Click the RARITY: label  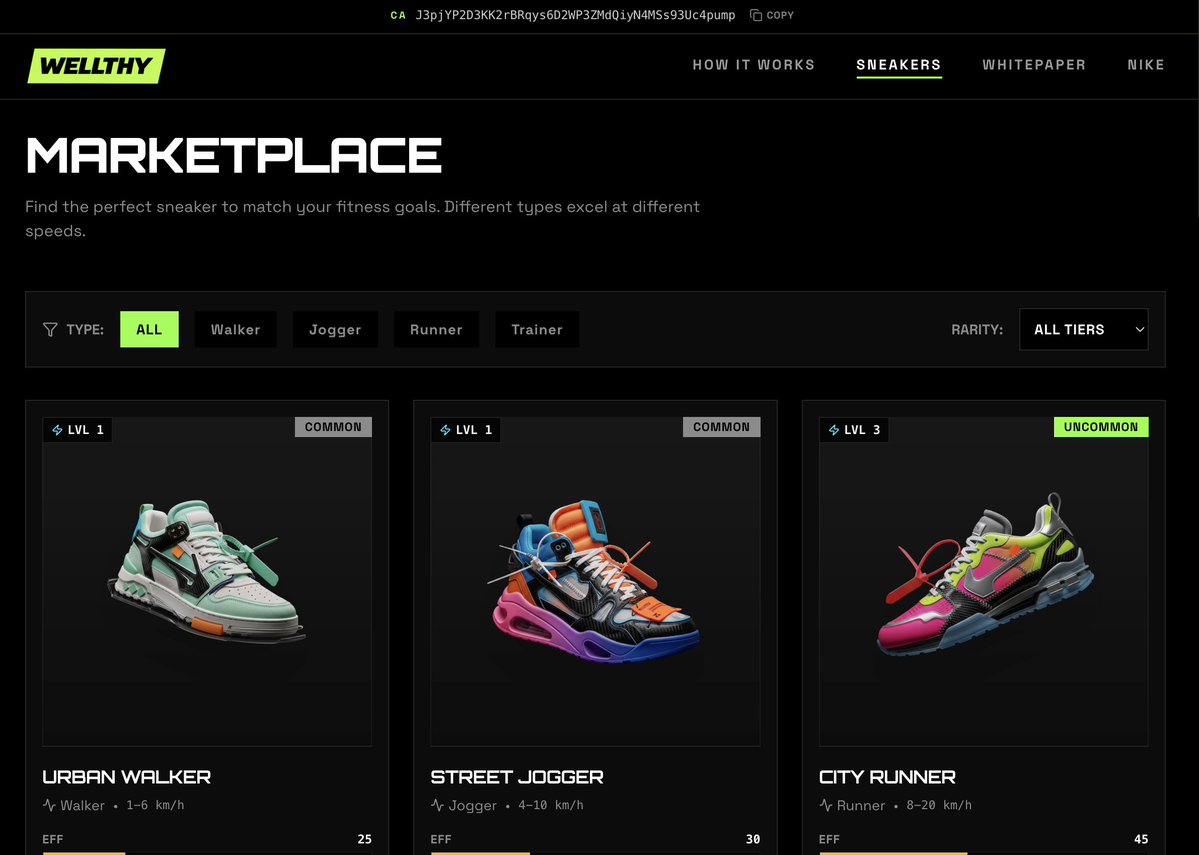[977, 330]
